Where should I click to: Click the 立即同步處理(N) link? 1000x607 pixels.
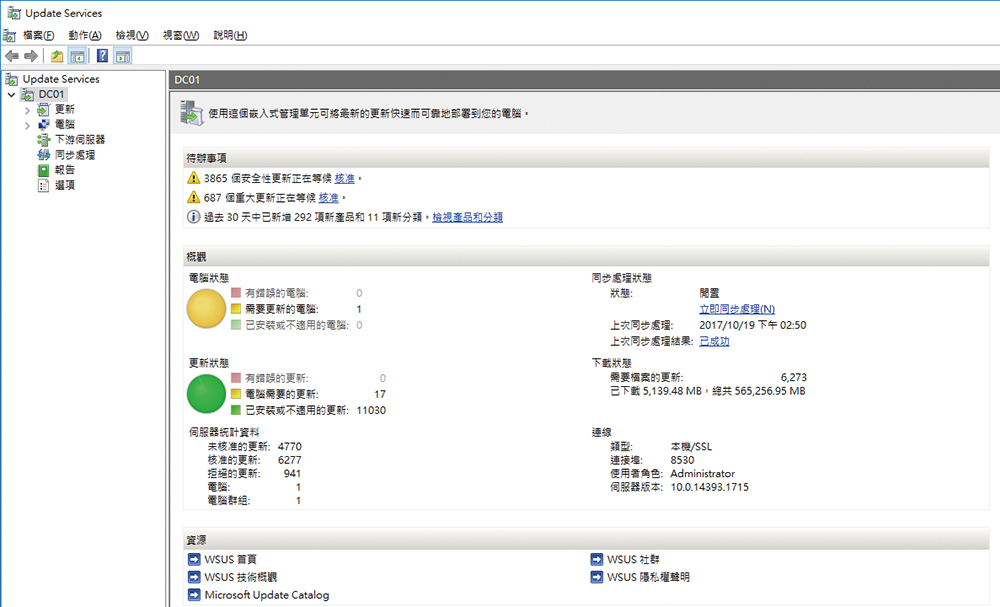737,309
